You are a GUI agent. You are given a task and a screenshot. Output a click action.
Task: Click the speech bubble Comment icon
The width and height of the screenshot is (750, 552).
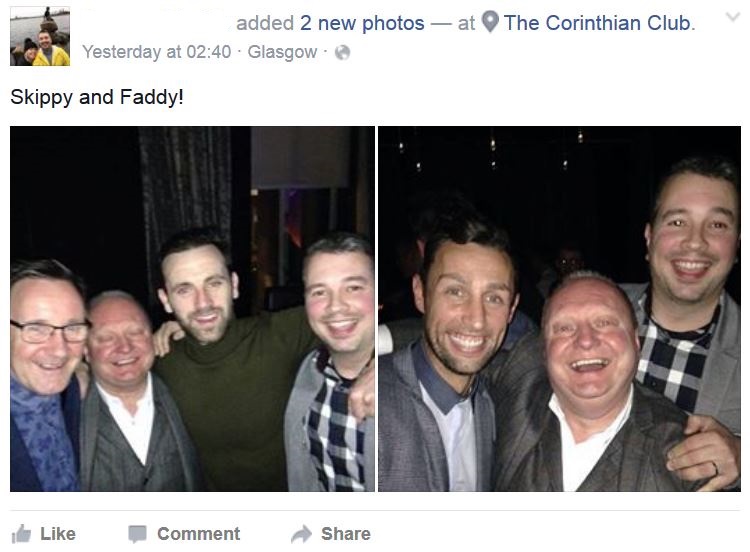pyautogui.click(x=138, y=534)
